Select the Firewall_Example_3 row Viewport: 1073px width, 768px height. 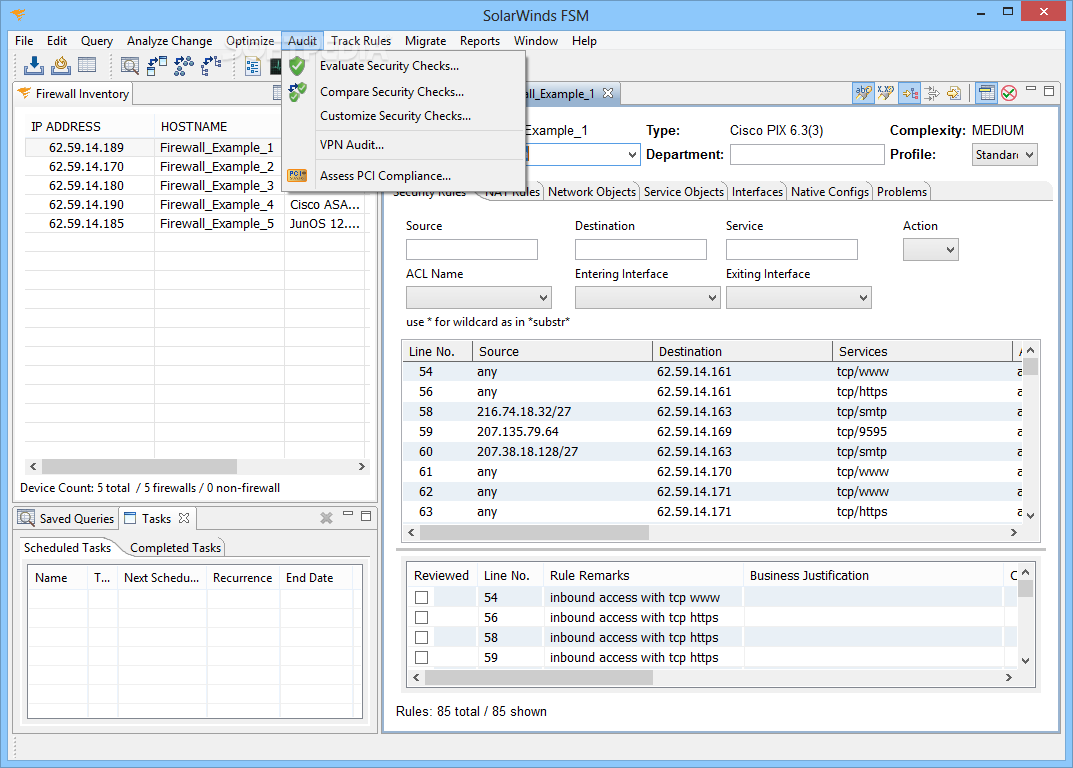[x=197, y=185]
